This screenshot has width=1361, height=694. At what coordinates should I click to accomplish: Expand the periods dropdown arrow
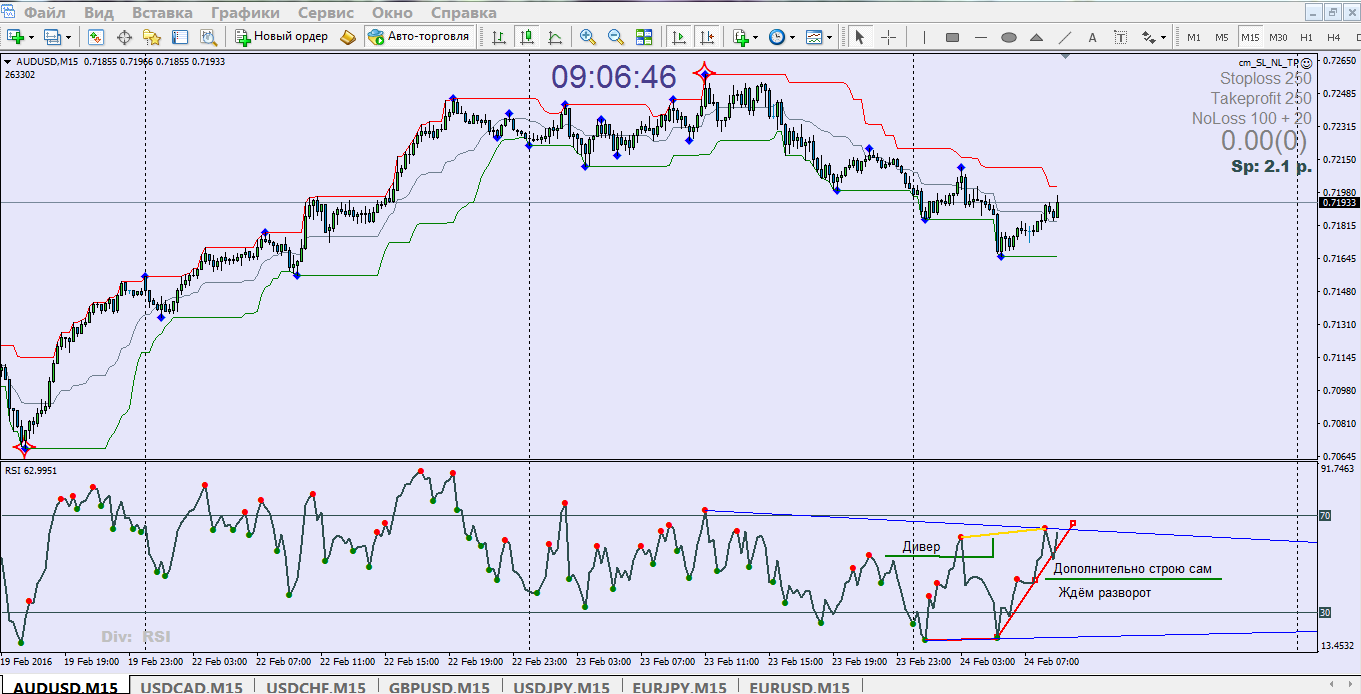(793, 37)
